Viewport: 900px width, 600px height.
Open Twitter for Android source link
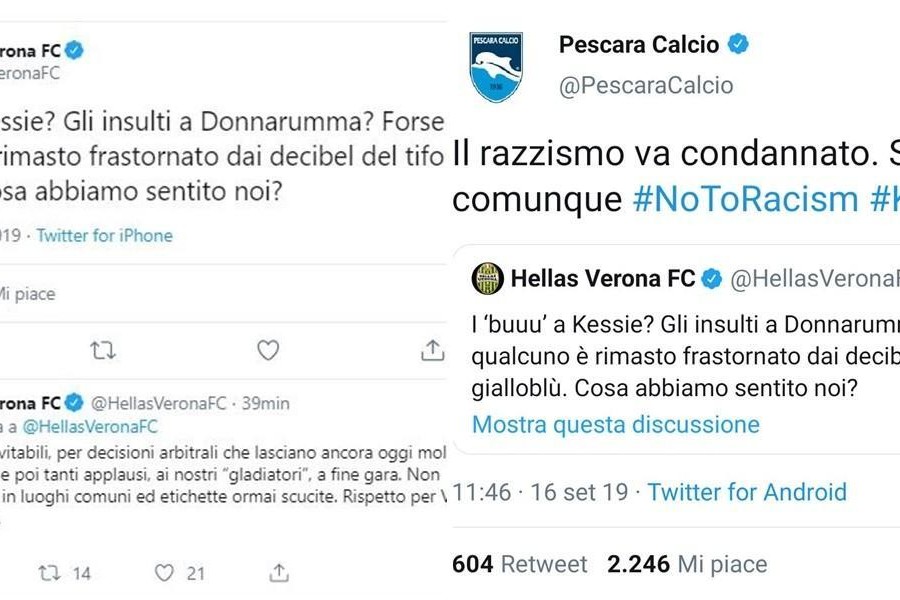pyautogui.click(x=747, y=492)
